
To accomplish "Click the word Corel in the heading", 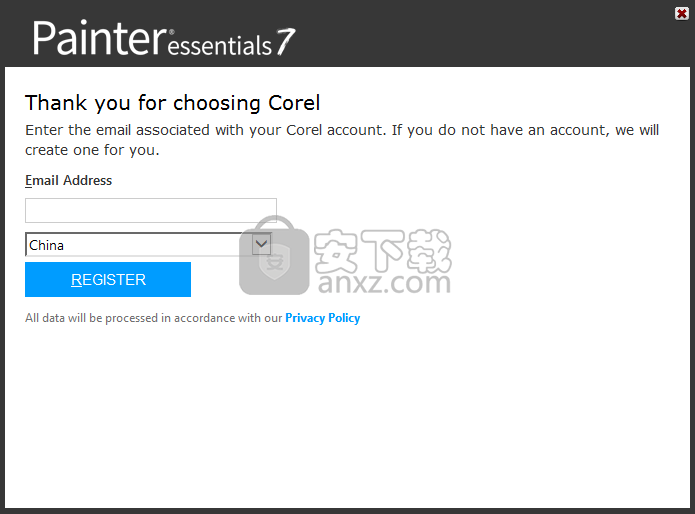I will pyautogui.click(x=294, y=103).
